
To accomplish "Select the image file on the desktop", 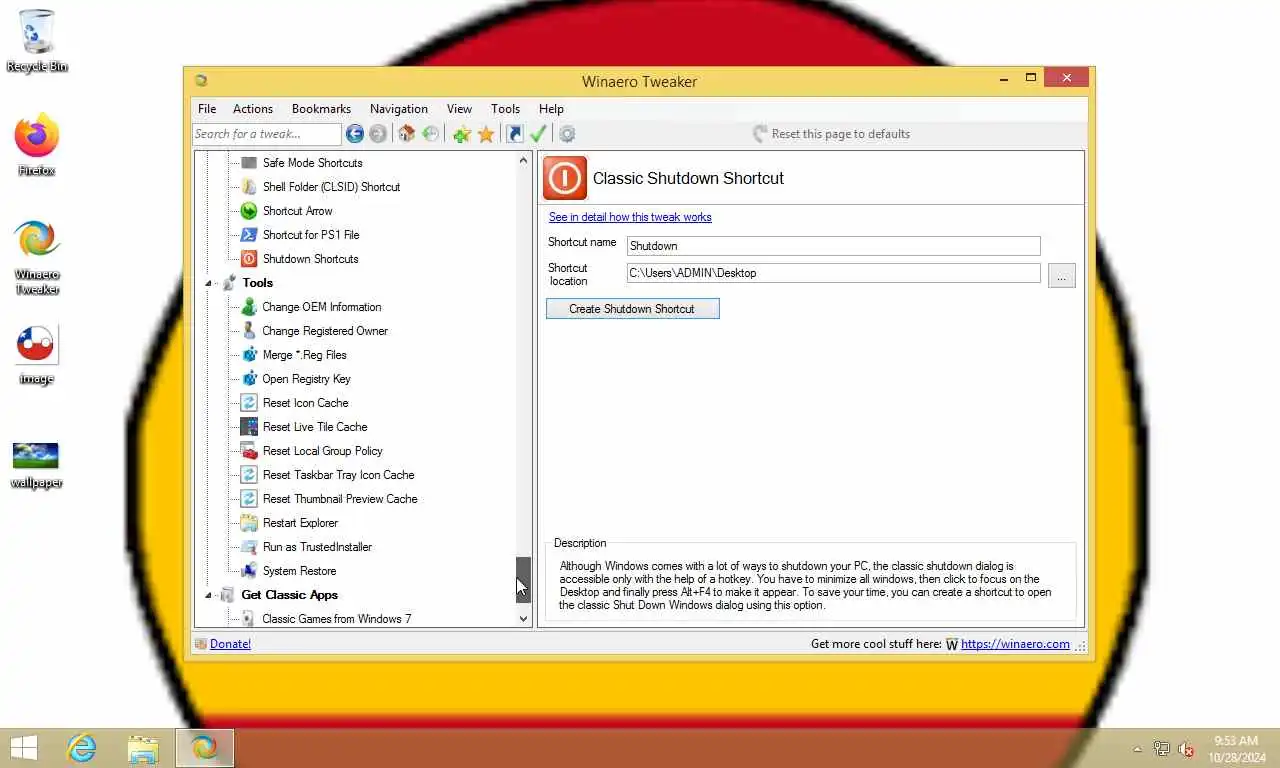I will (37, 354).
